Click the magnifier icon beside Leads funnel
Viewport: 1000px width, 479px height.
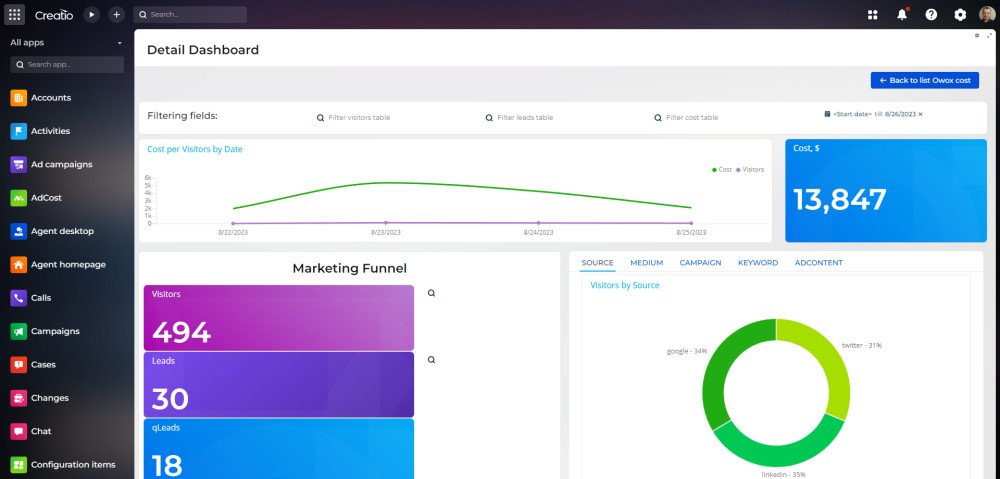coord(431,360)
